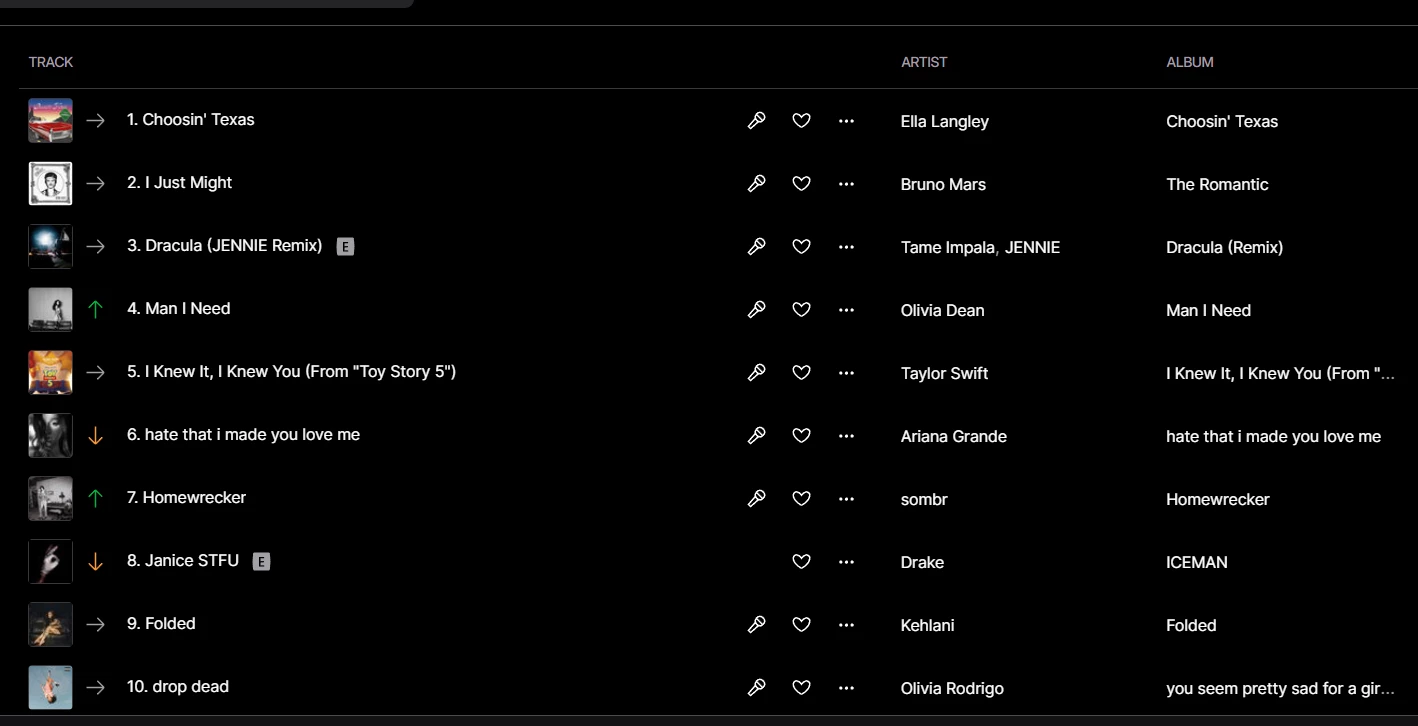This screenshot has height=726, width=1418.
Task: Open lyrics for Kehlani's track
Action: 757,625
